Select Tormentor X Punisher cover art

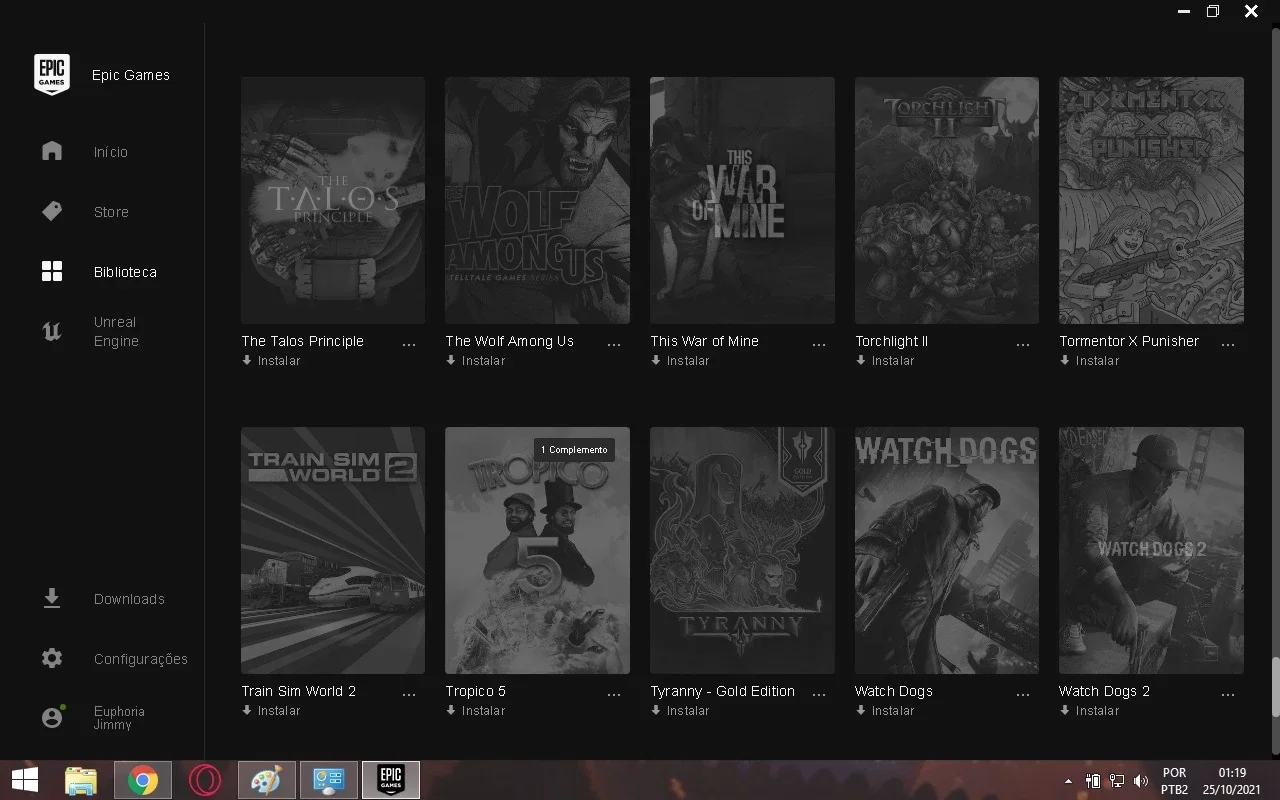[1151, 200]
